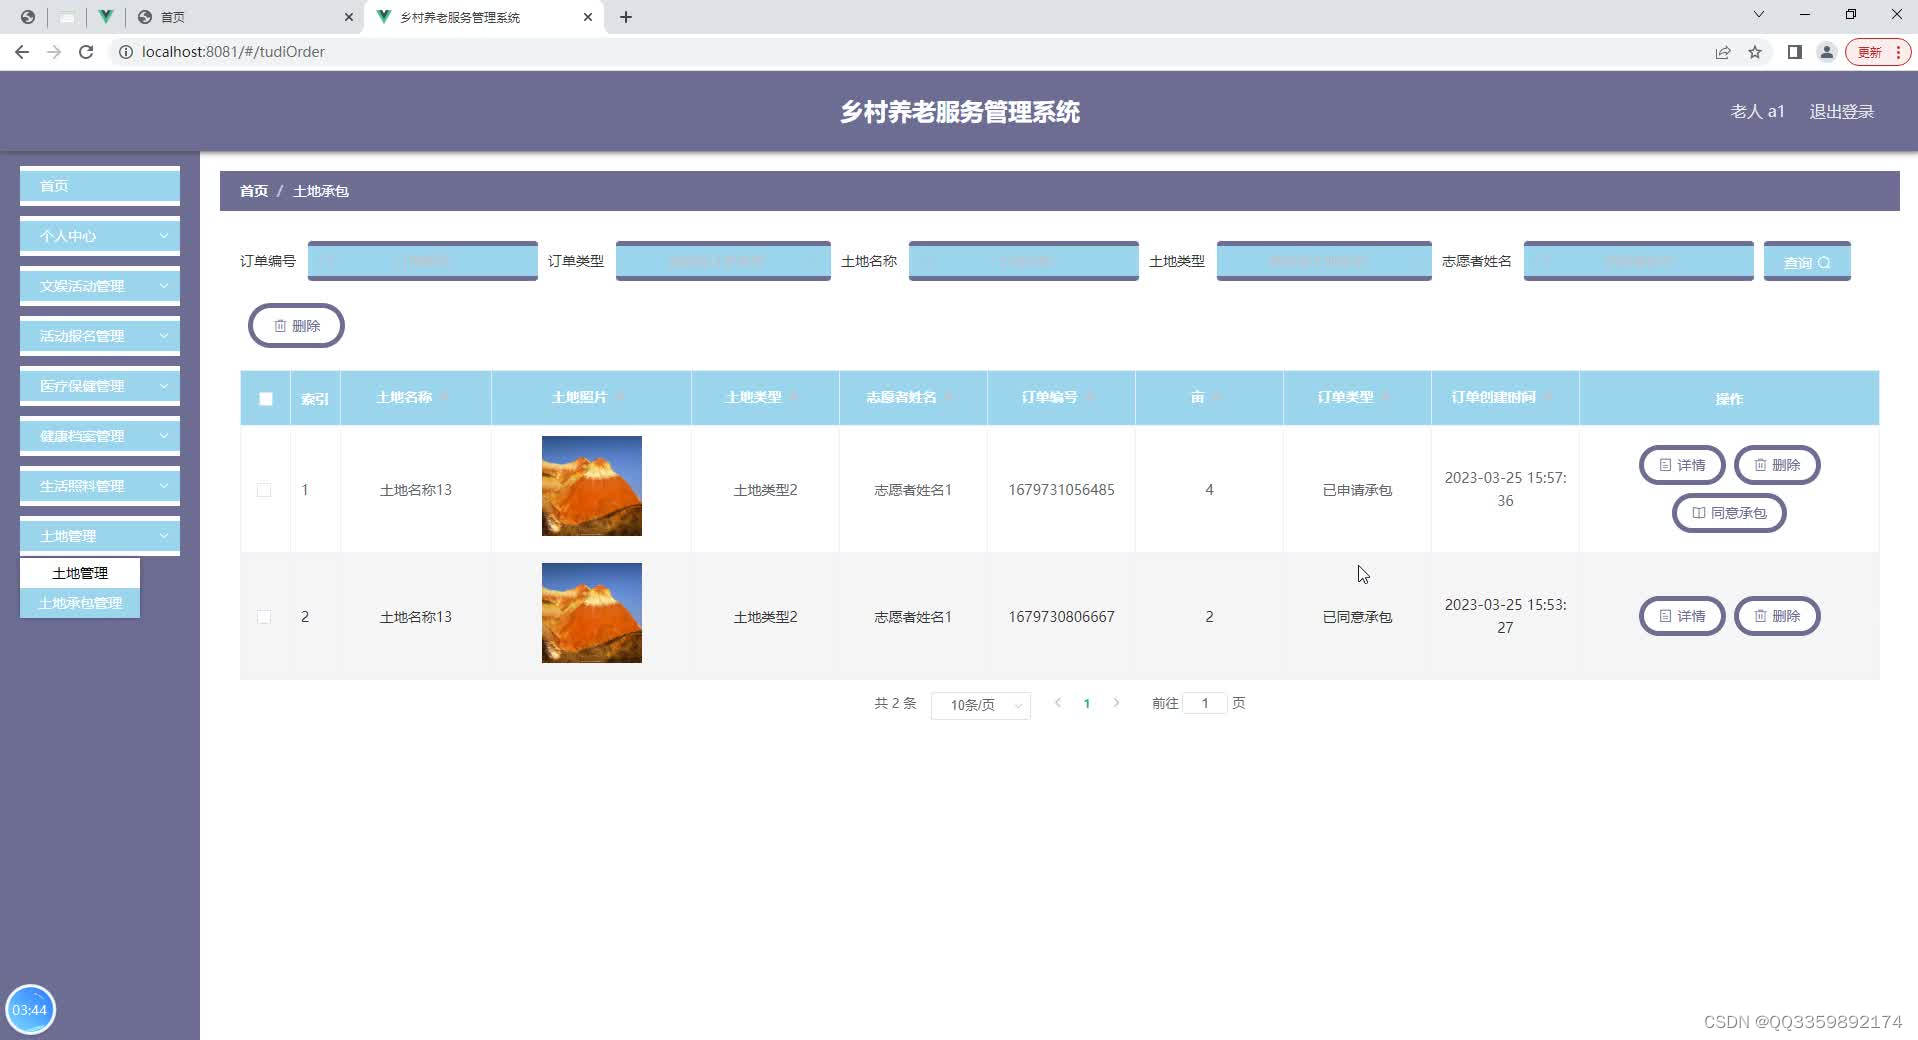Open the 10条/页 page size dropdown

pos(980,705)
